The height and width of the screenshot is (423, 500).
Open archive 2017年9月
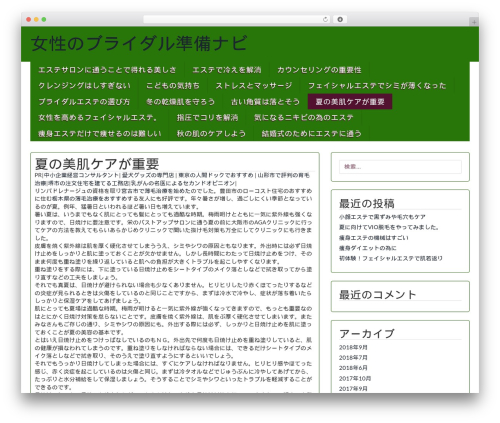[353, 389]
